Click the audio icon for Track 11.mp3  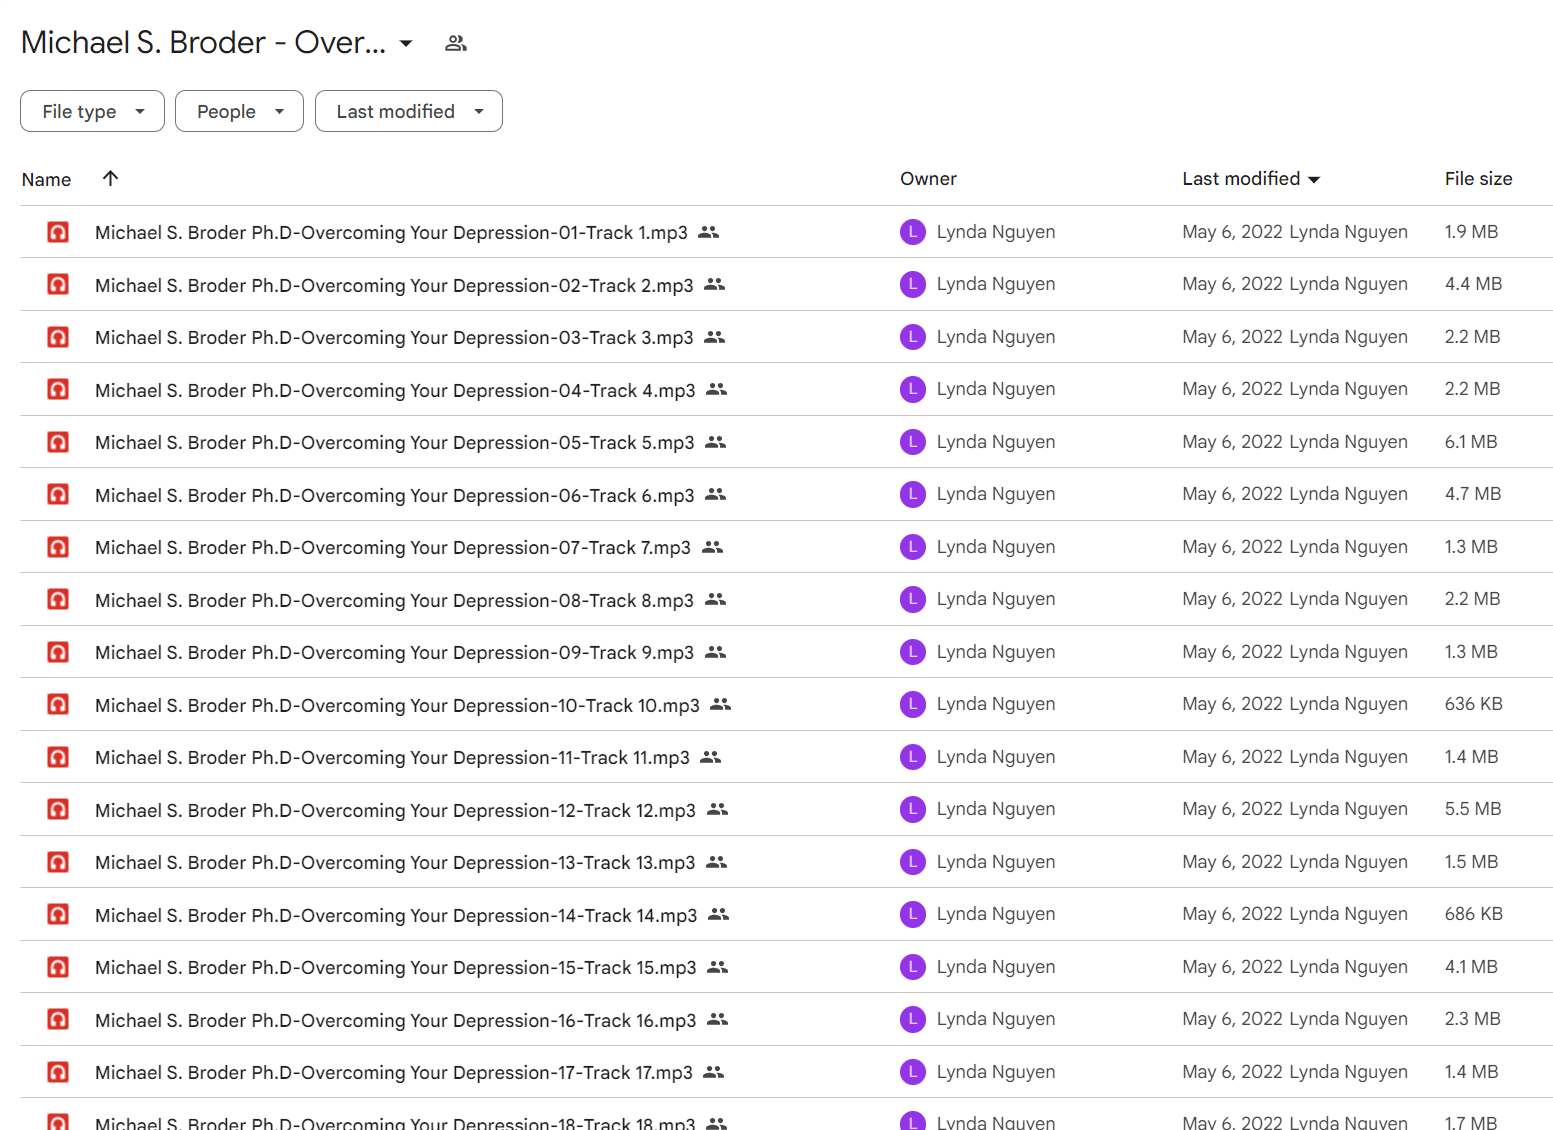pos(58,757)
